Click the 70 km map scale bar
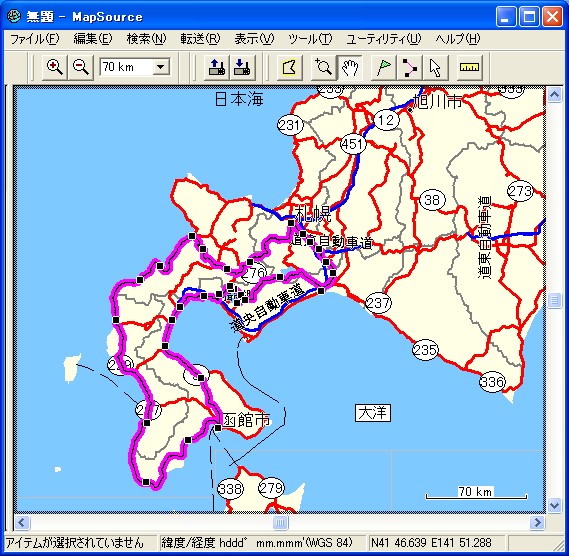569x556 pixels. pos(476,492)
